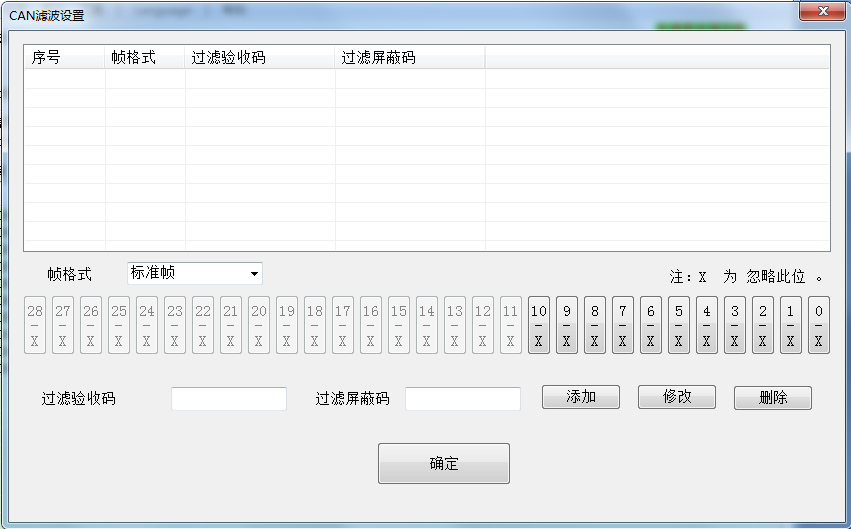
Task: Focus the 过滤验收码 input field
Action: click(x=229, y=399)
